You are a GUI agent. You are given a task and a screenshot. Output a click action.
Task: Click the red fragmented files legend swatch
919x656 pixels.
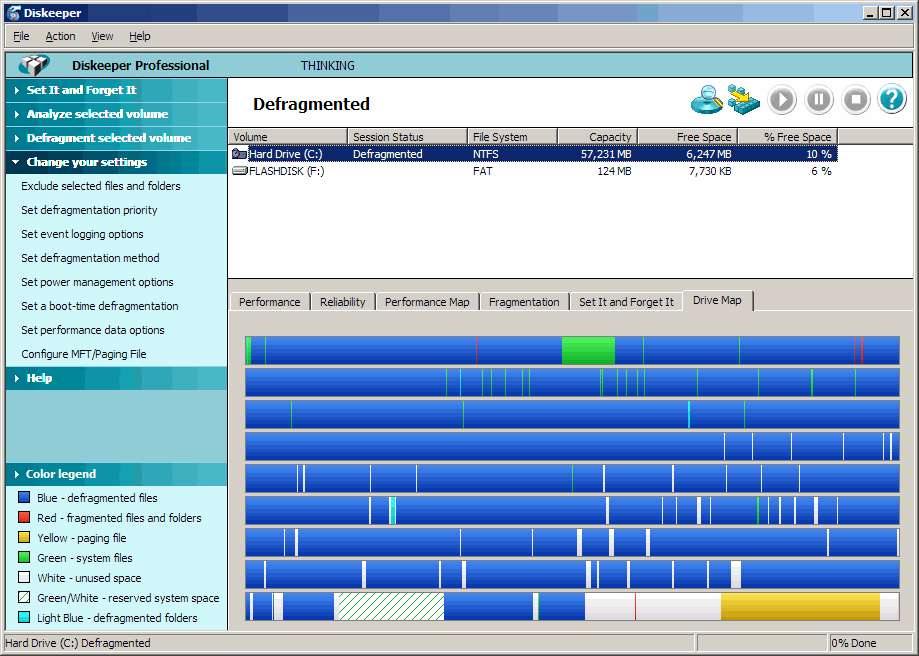click(x=25, y=518)
